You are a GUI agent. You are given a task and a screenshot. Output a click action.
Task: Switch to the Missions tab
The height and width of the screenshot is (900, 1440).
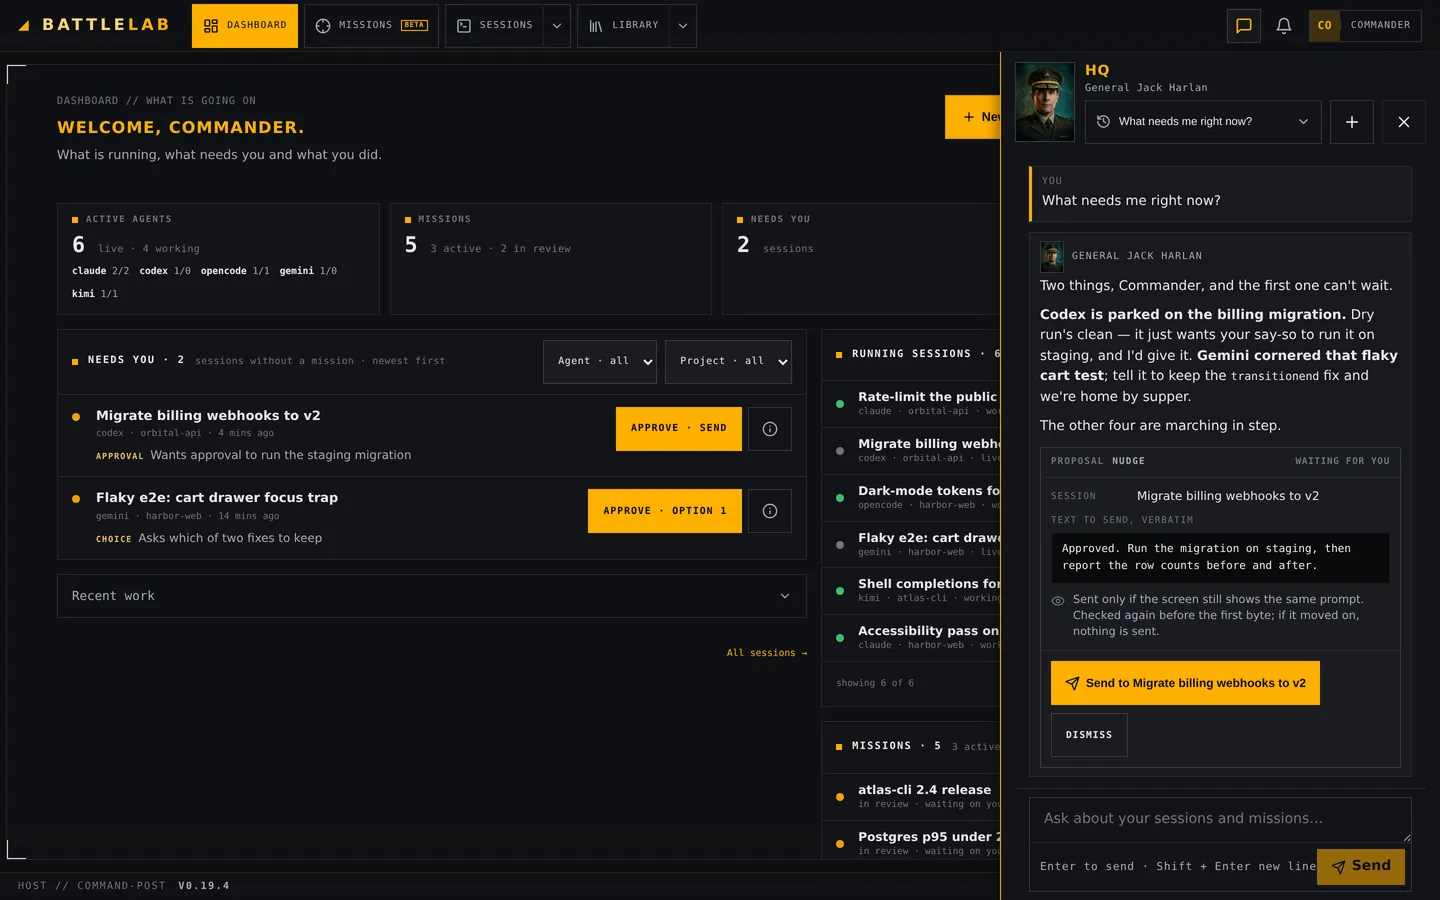click(371, 26)
